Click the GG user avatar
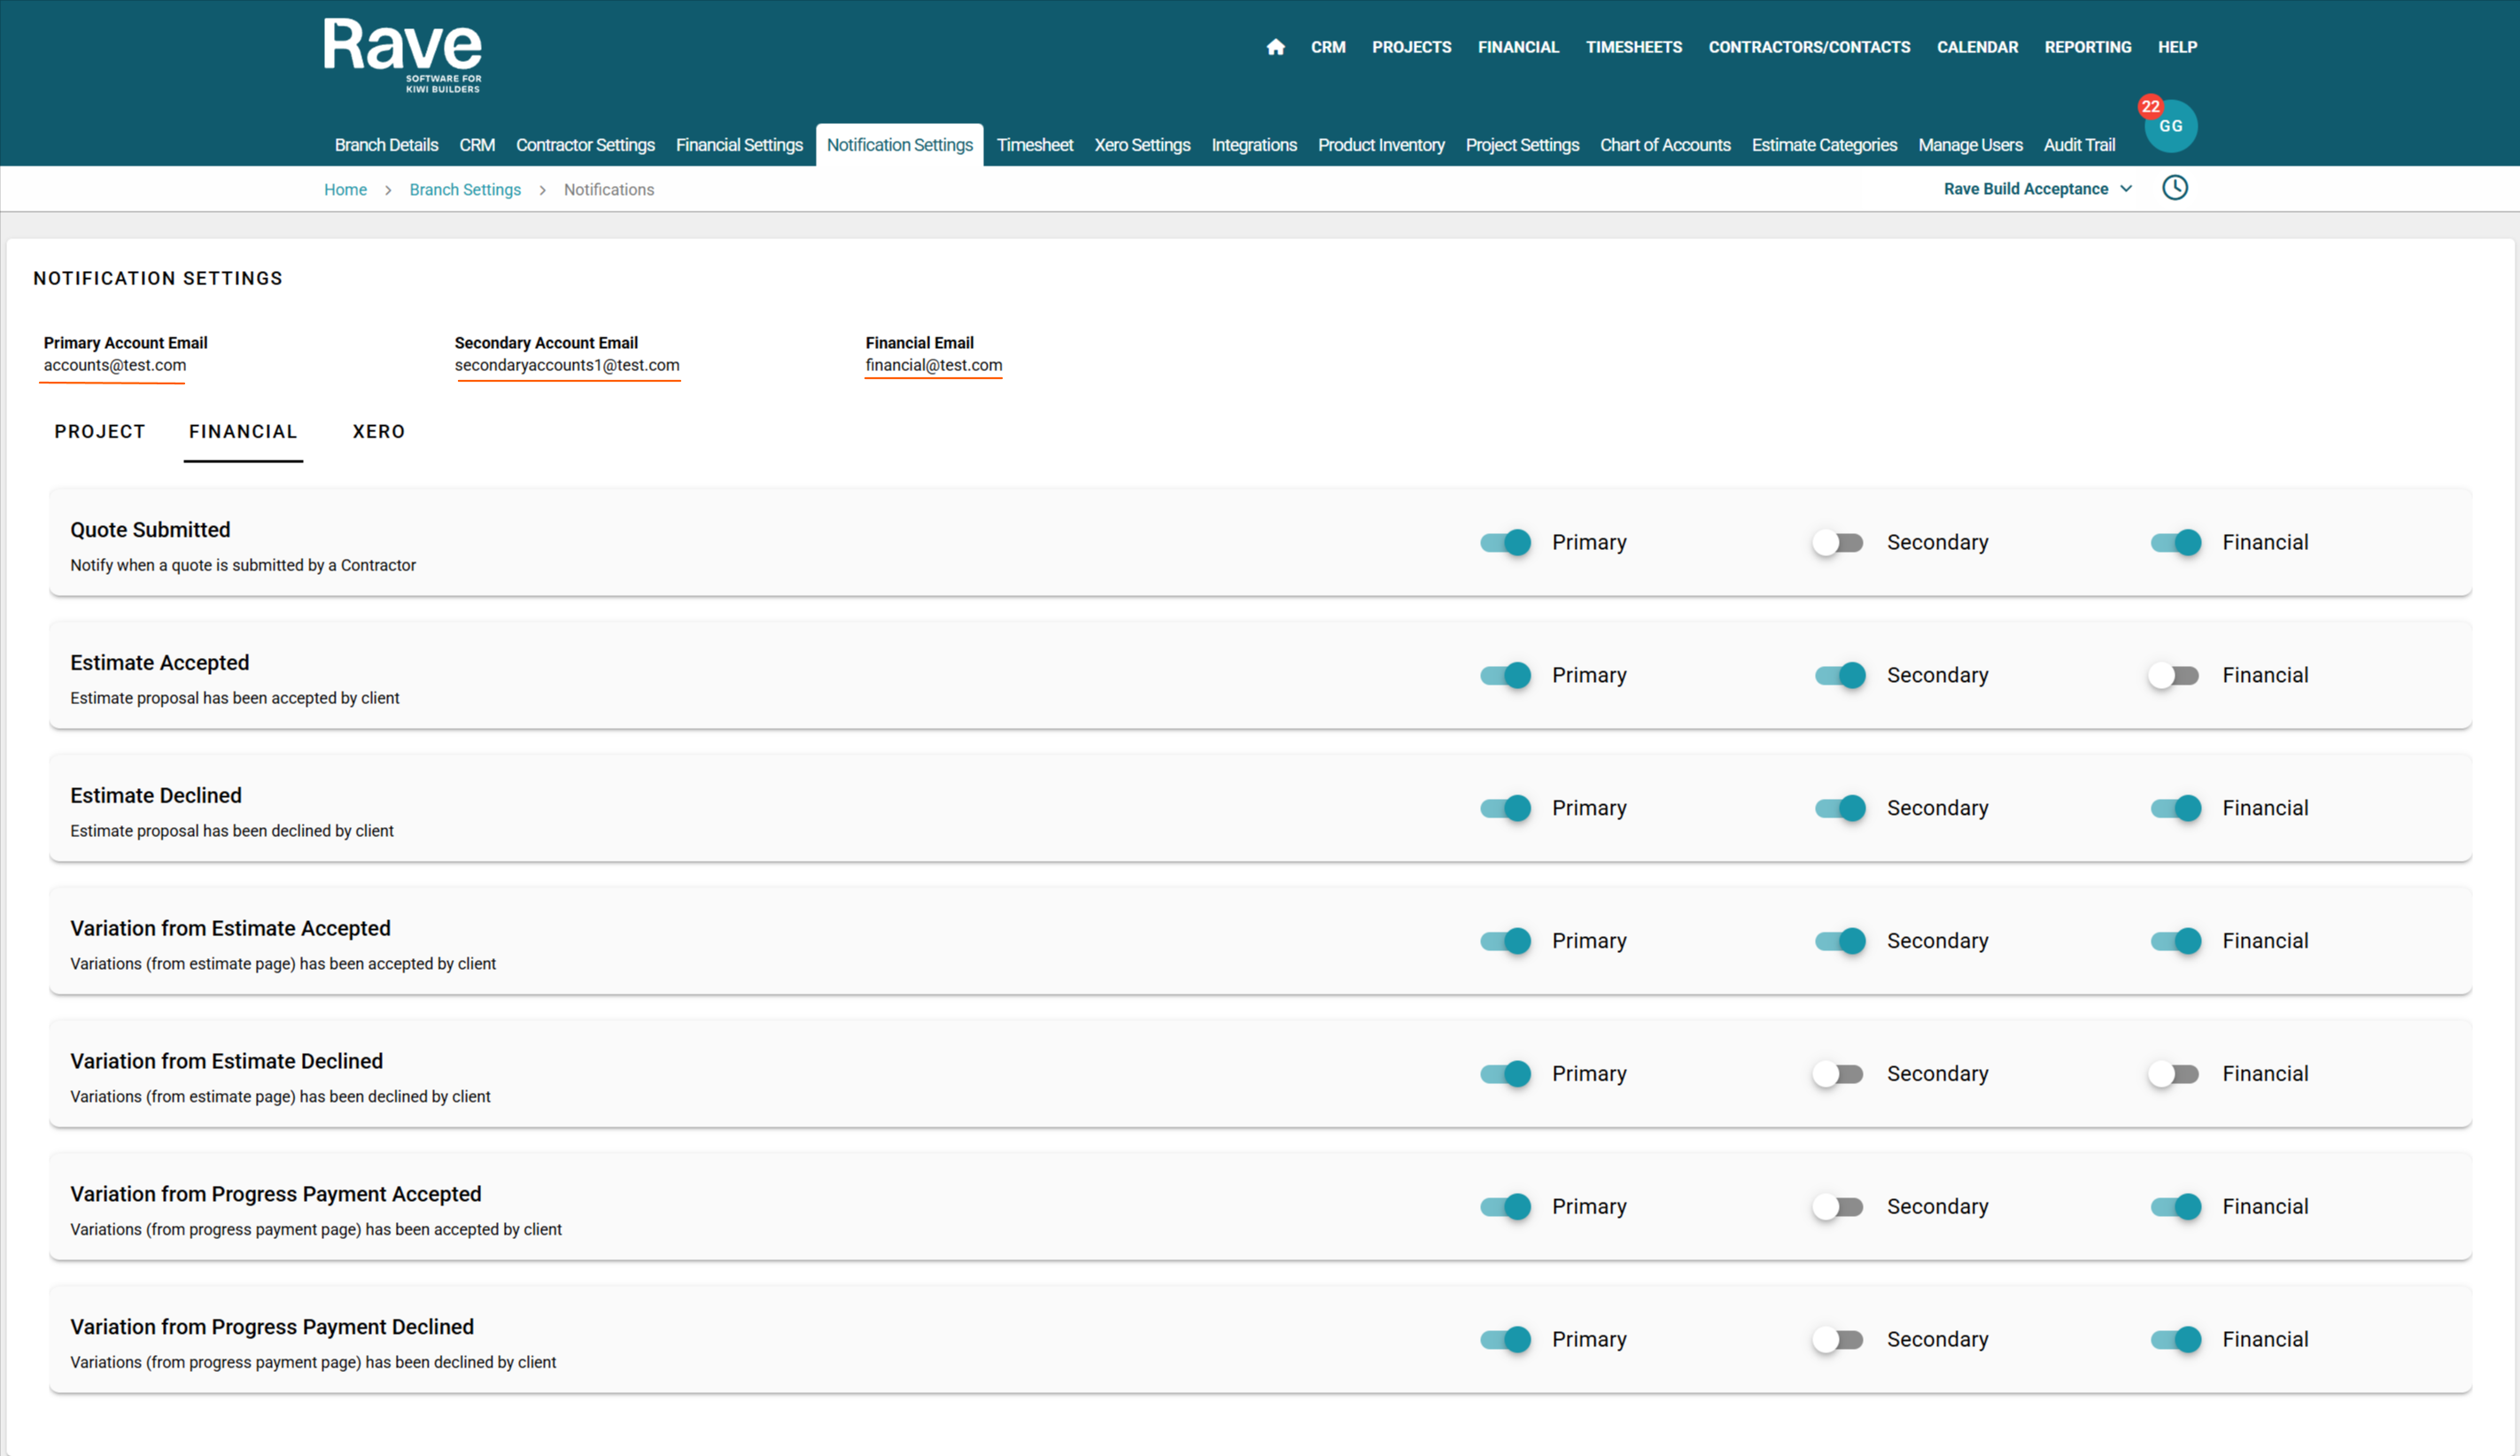This screenshot has width=2520, height=1456. (x=2171, y=127)
